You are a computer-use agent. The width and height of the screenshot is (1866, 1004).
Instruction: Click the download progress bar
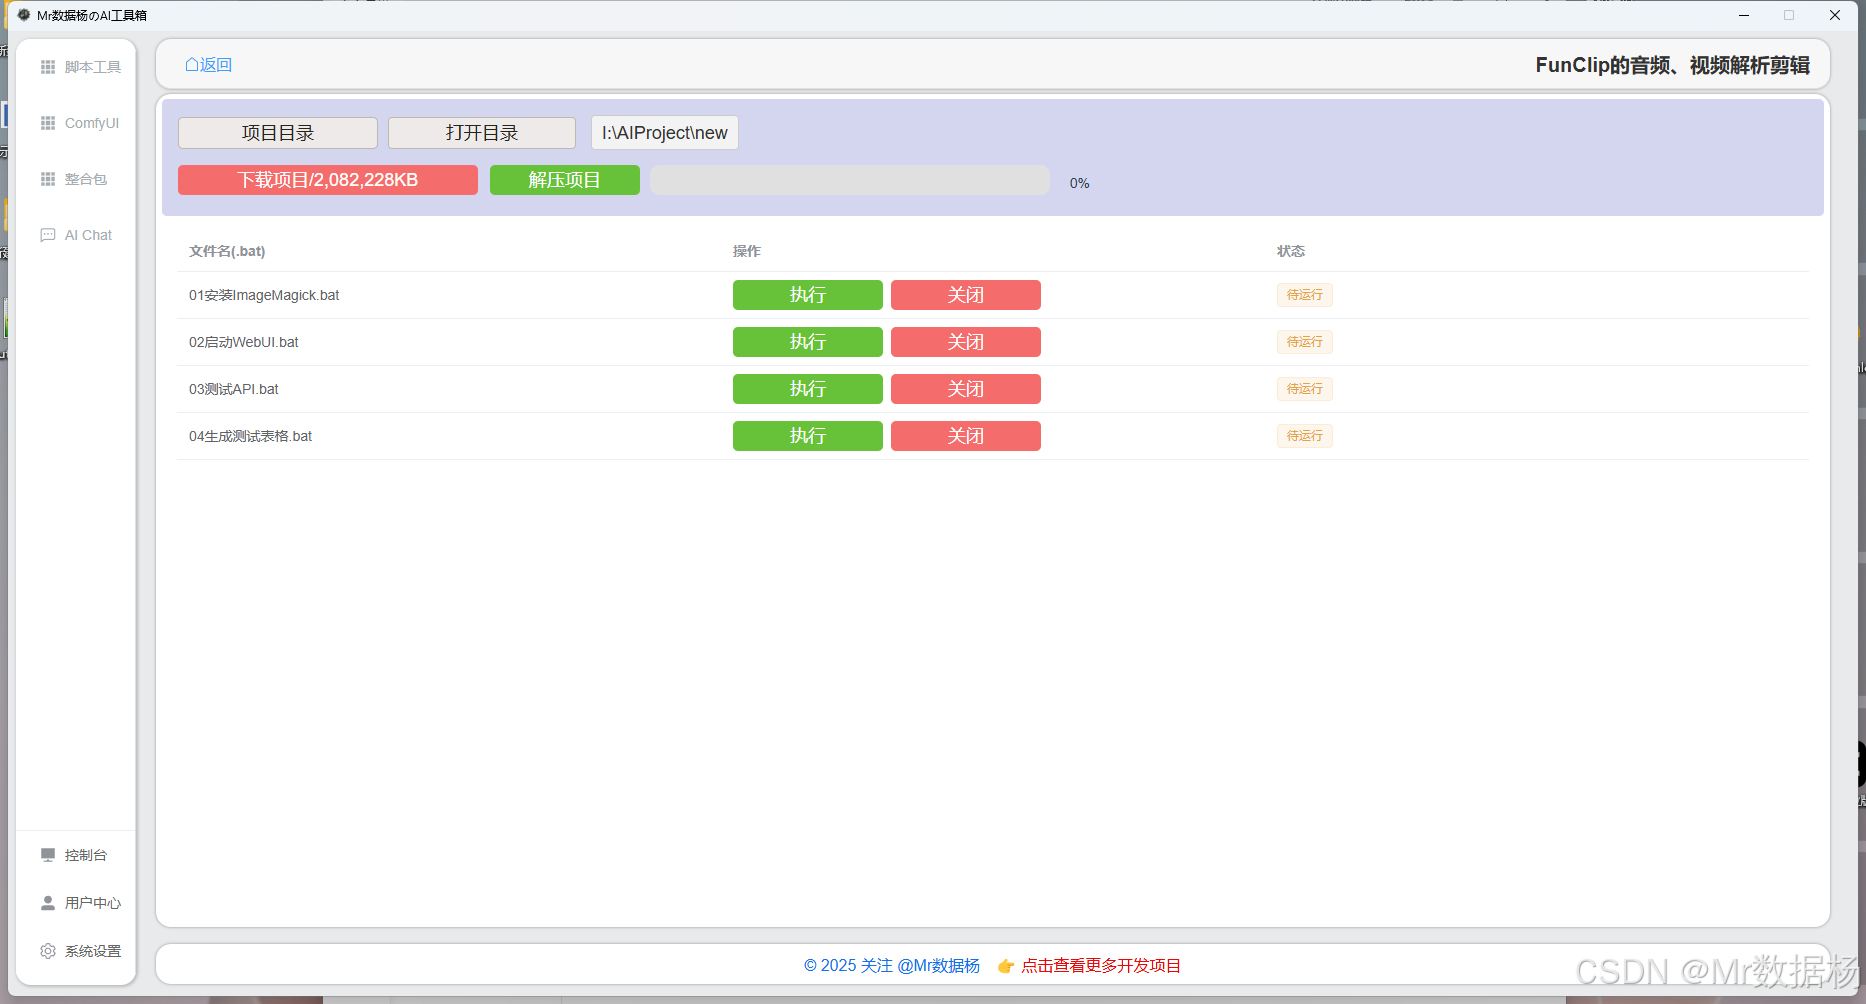(850, 180)
